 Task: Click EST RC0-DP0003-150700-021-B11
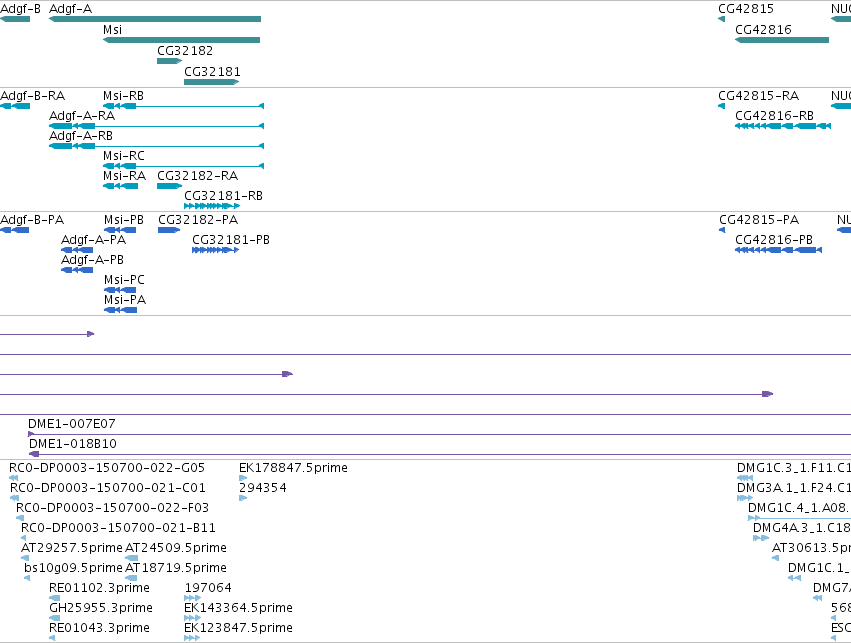pos(118,528)
